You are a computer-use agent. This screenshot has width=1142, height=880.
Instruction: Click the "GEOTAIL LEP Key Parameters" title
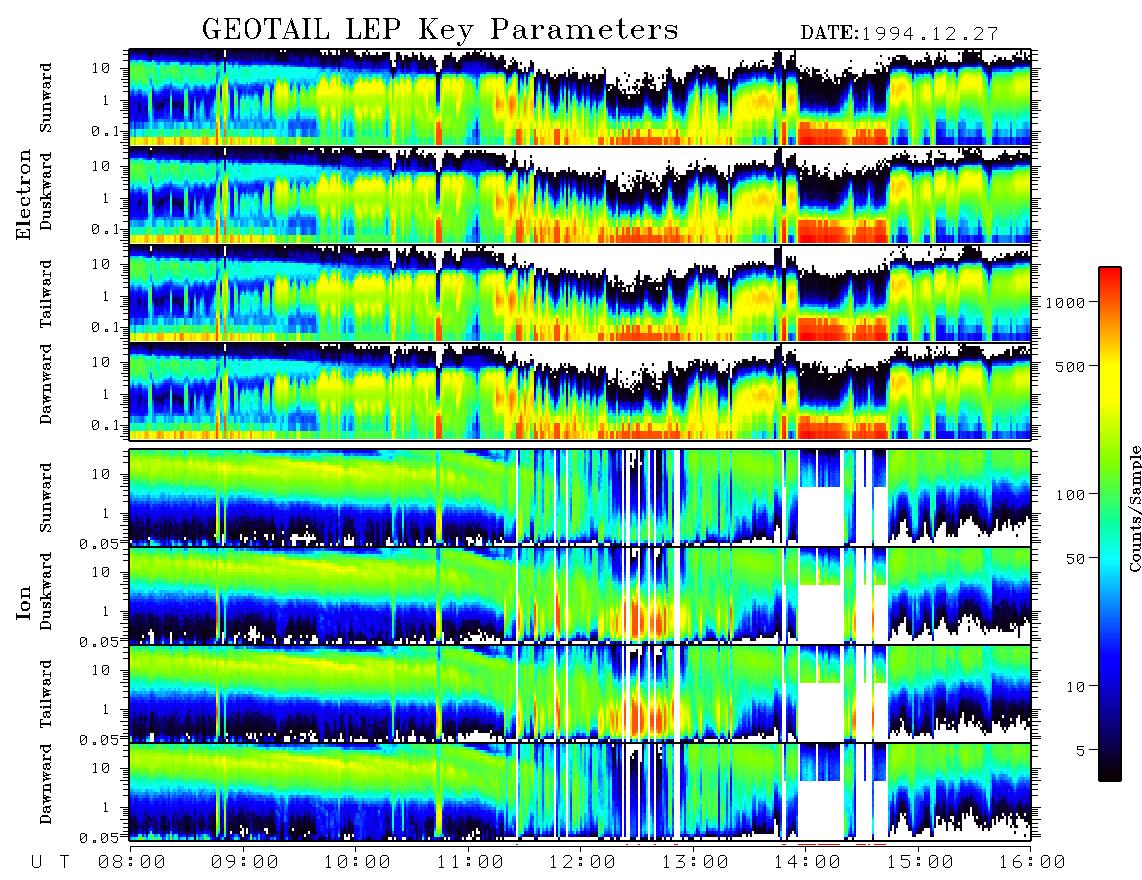click(440, 30)
